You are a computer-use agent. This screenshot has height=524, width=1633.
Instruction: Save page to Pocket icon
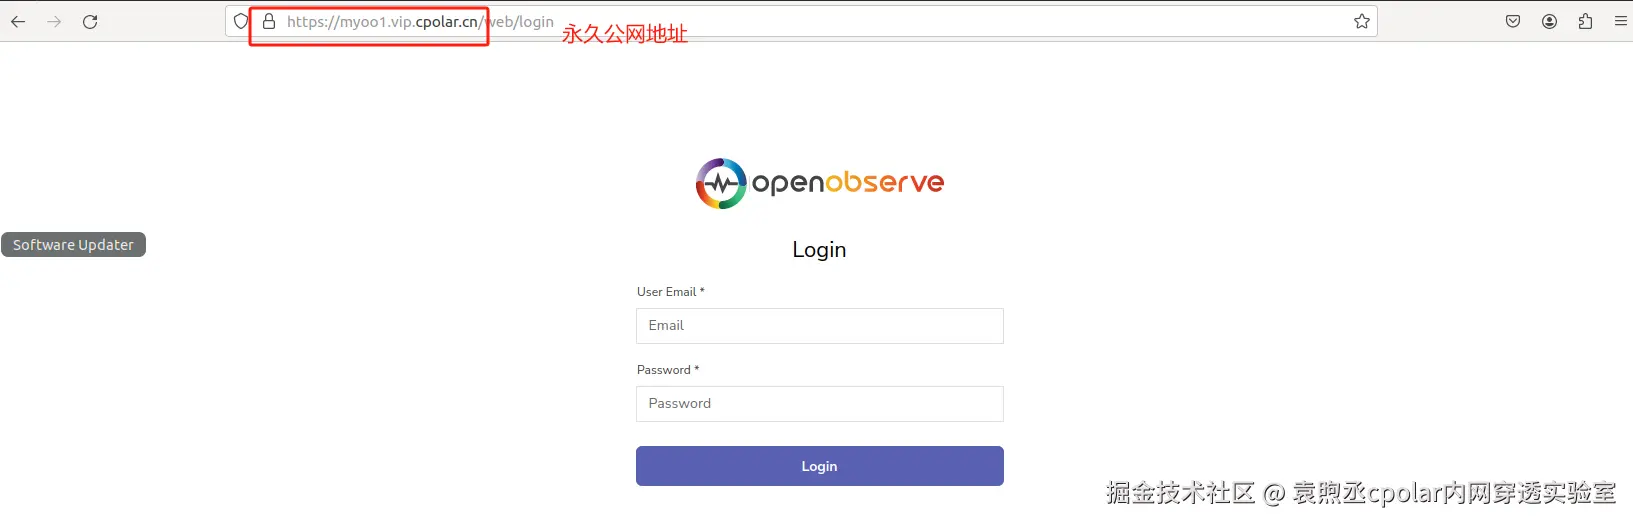(1513, 21)
